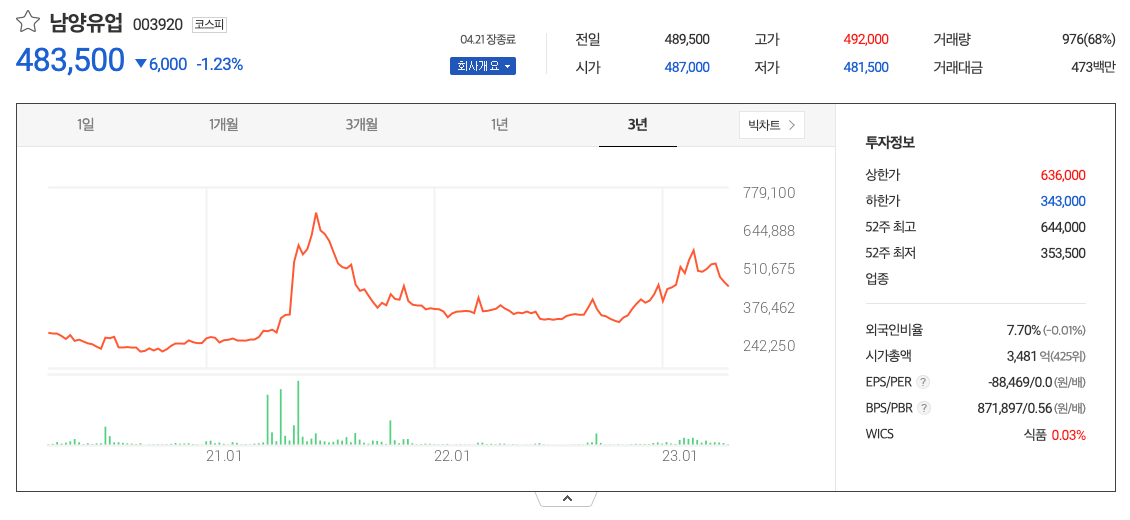Click the 상한가 value 636,000
This screenshot has width=1130, height=520.
tap(1063, 175)
